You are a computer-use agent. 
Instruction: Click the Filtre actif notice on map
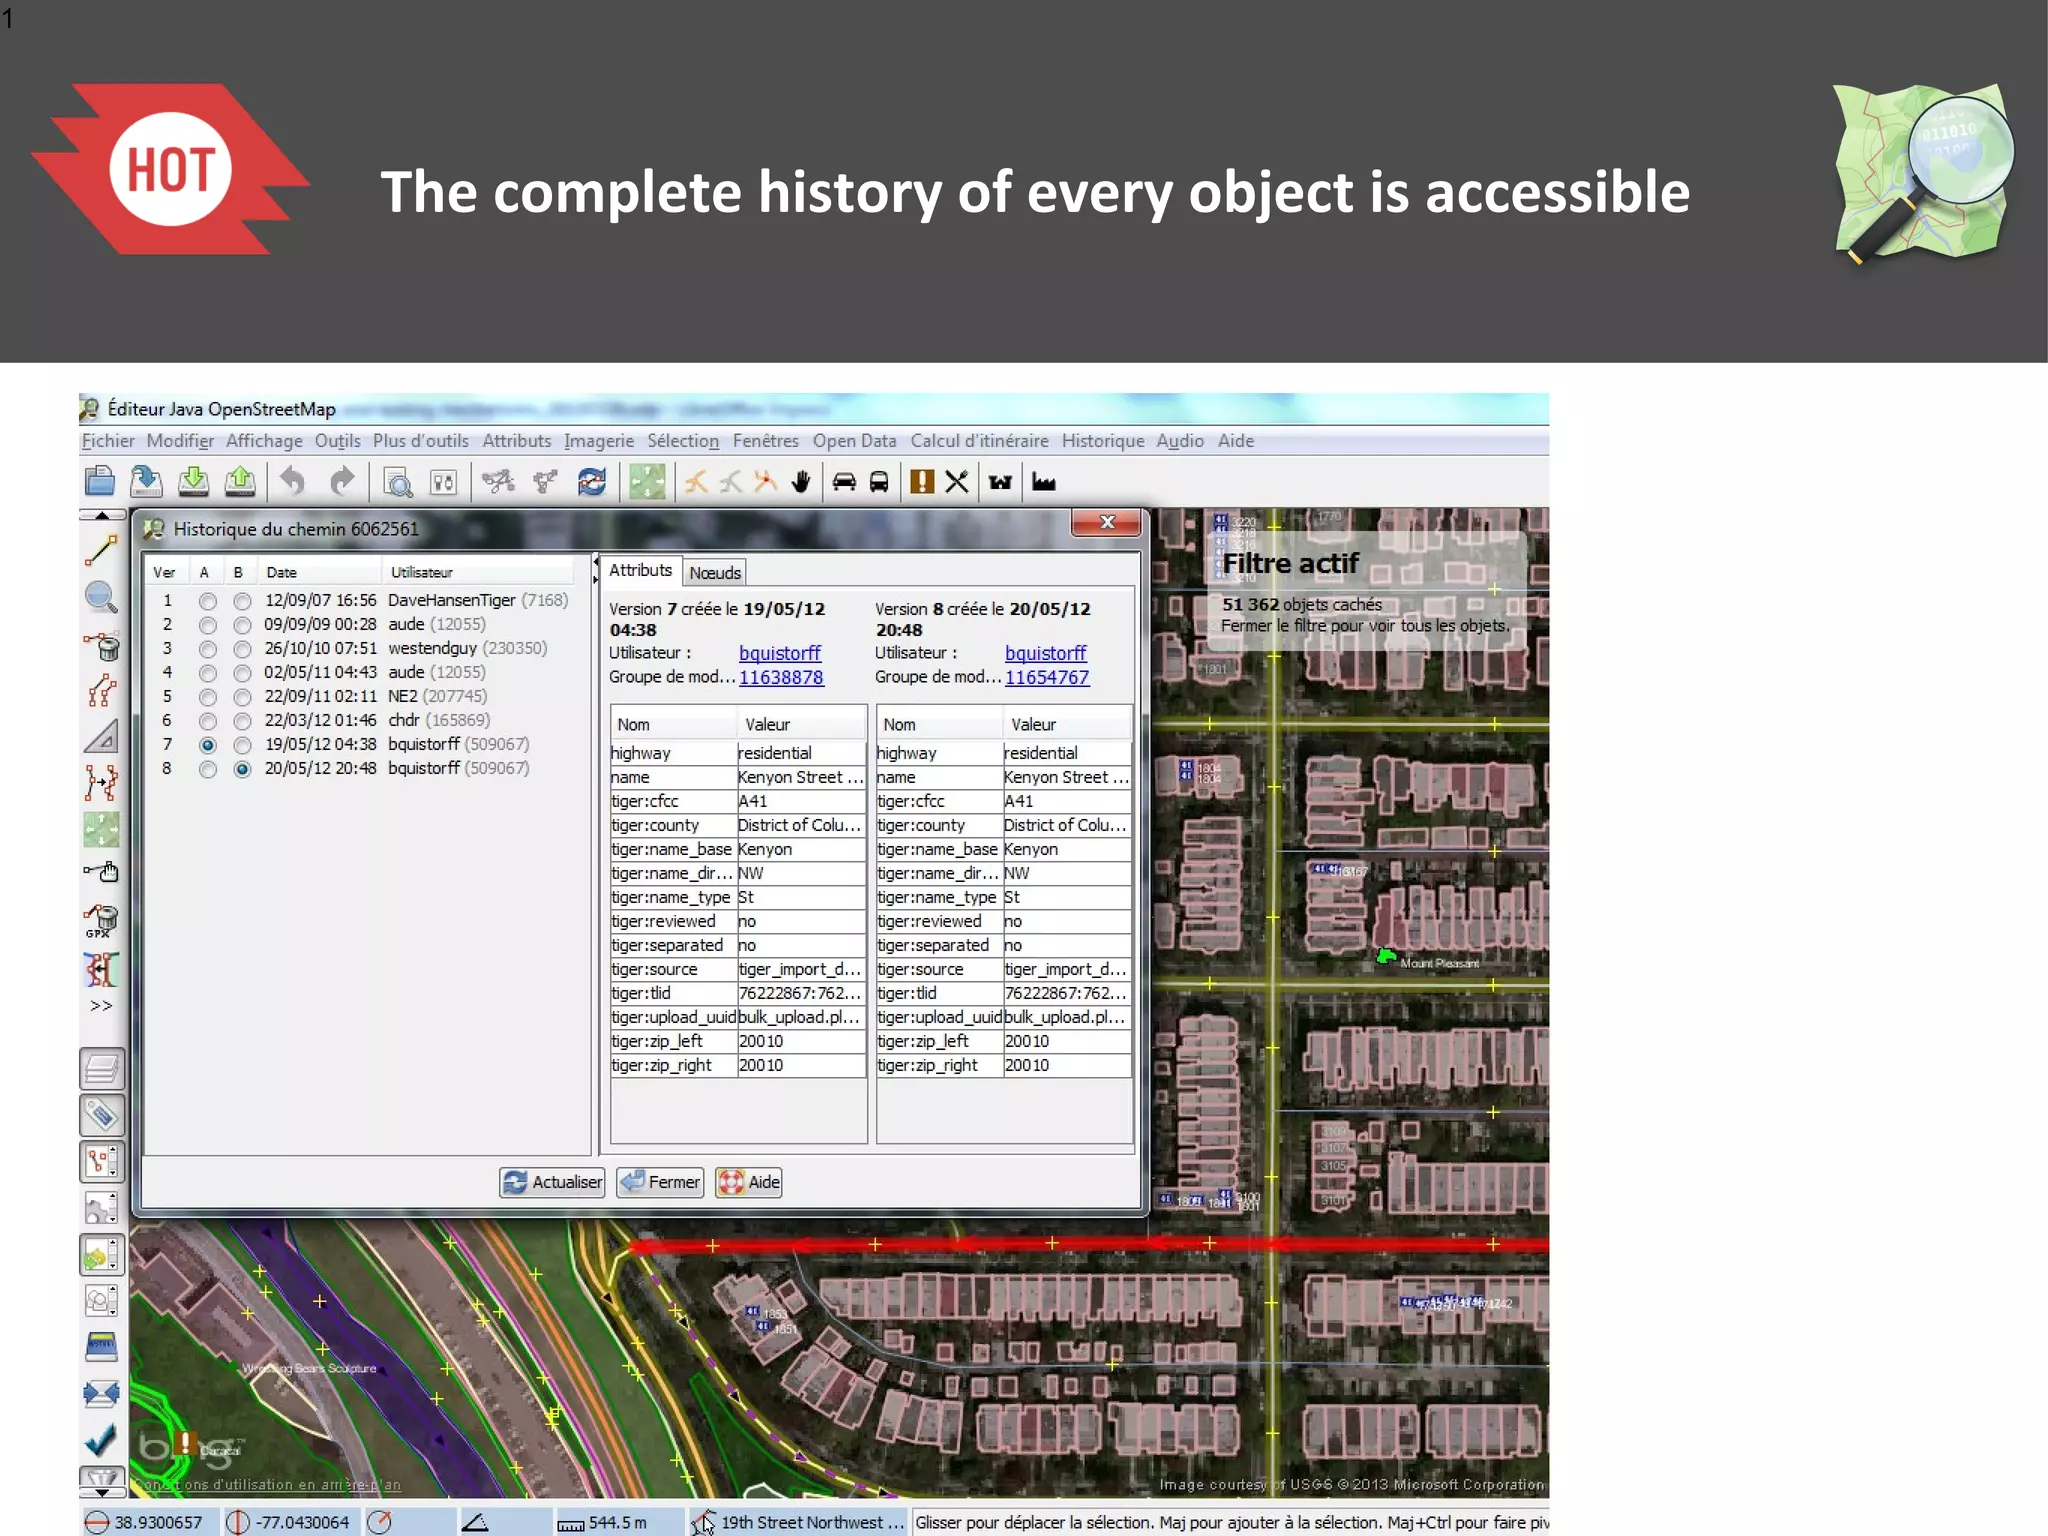[x=1366, y=592]
